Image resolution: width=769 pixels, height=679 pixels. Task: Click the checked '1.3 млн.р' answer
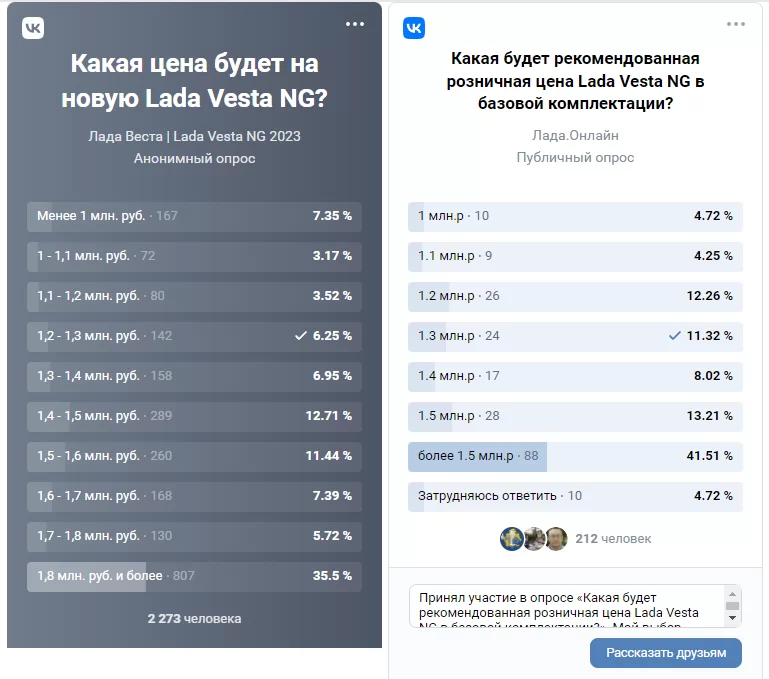[x=575, y=336]
